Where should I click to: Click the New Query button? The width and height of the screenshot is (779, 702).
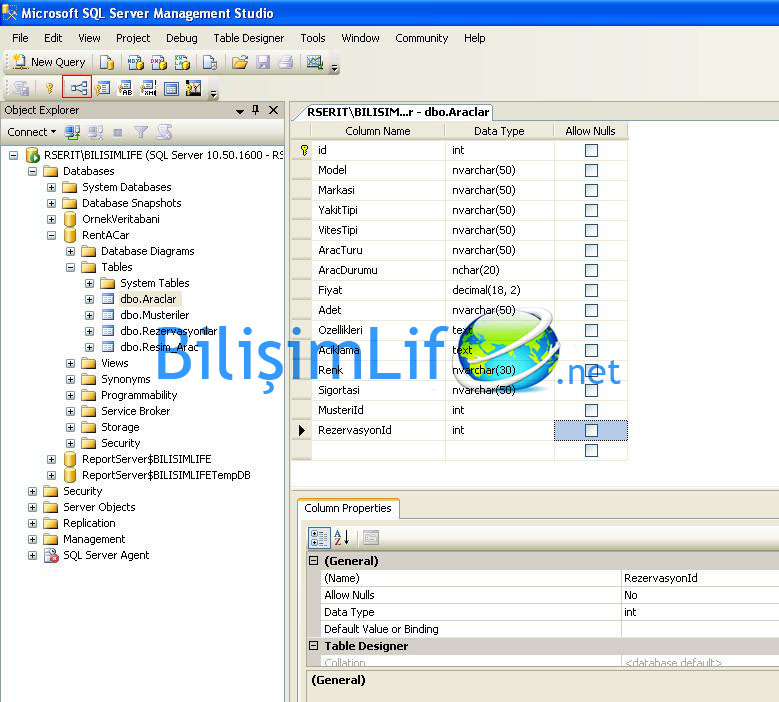click(49, 62)
